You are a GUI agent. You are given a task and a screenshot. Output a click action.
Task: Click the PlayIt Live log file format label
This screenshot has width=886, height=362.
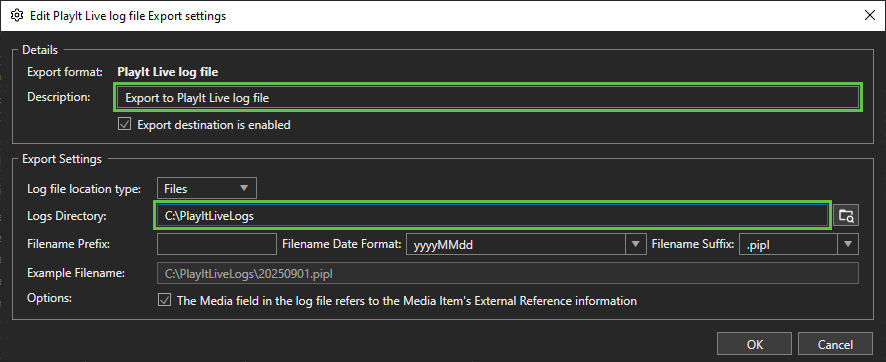tap(167, 72)
